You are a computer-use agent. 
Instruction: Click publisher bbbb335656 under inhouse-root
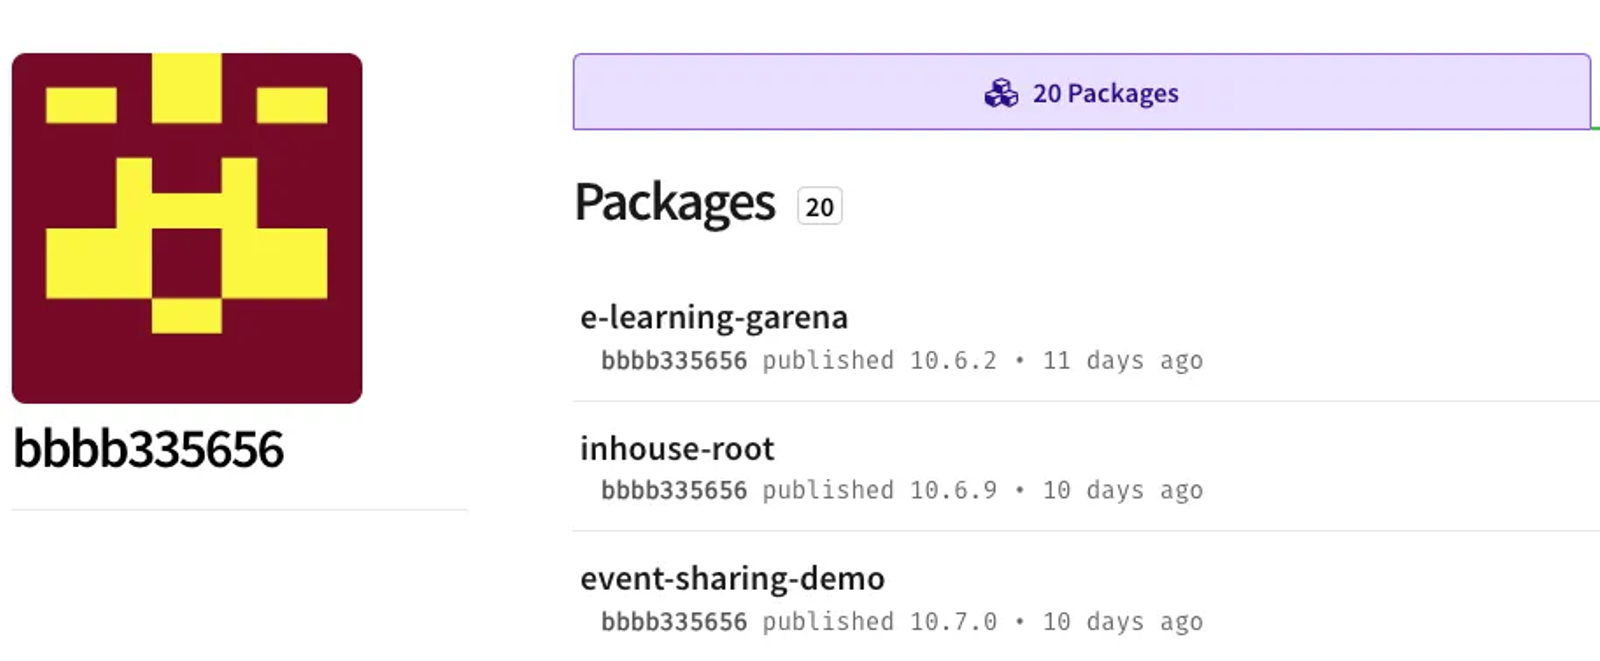(674, 491)
